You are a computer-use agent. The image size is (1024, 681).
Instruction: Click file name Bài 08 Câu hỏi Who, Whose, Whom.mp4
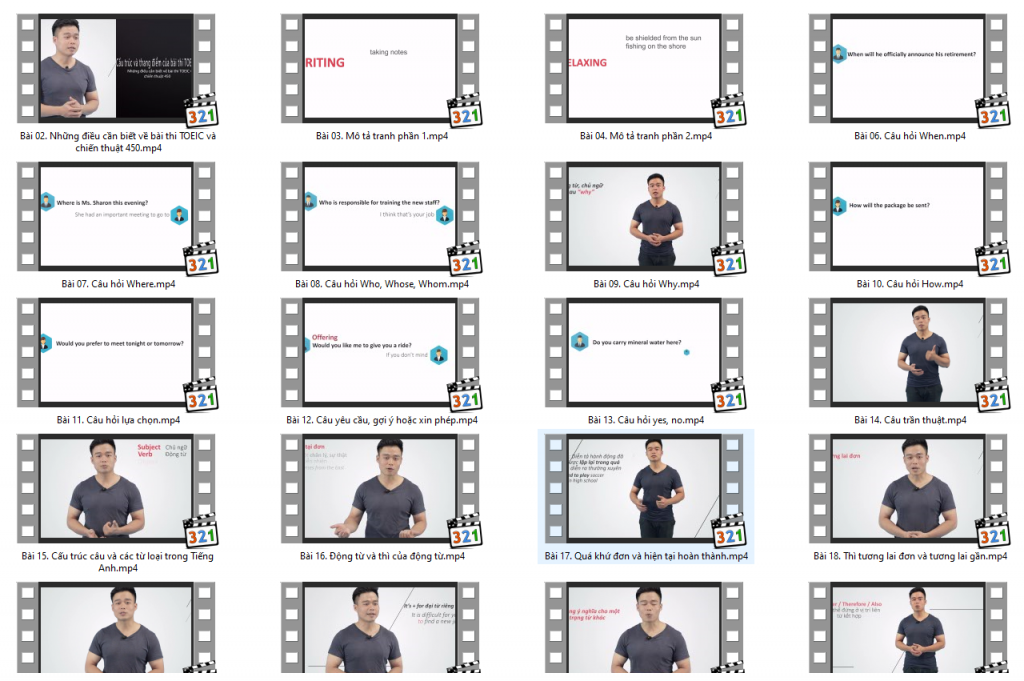[381, 284]
